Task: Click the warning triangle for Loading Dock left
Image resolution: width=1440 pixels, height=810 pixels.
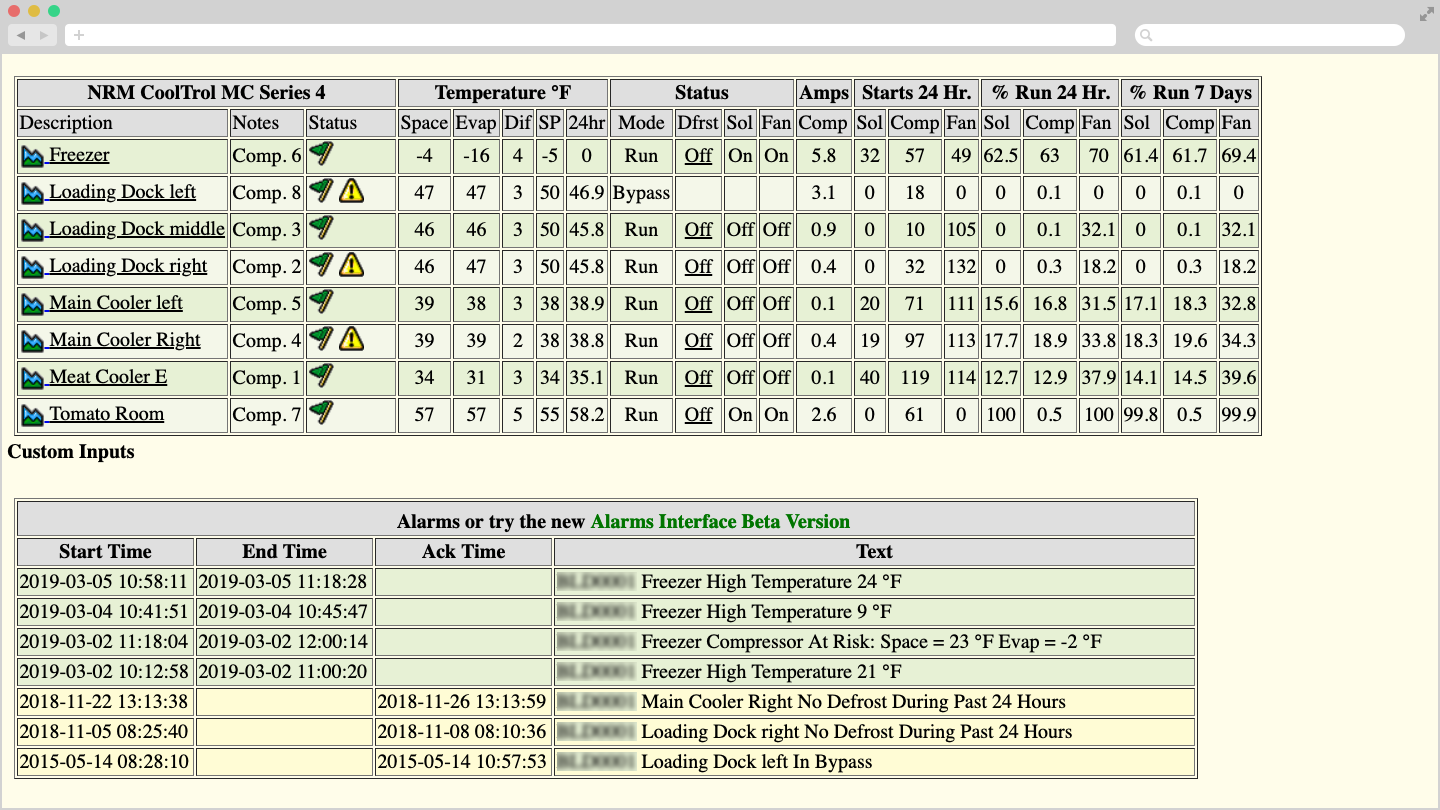Action: click(x=351, y=191)
